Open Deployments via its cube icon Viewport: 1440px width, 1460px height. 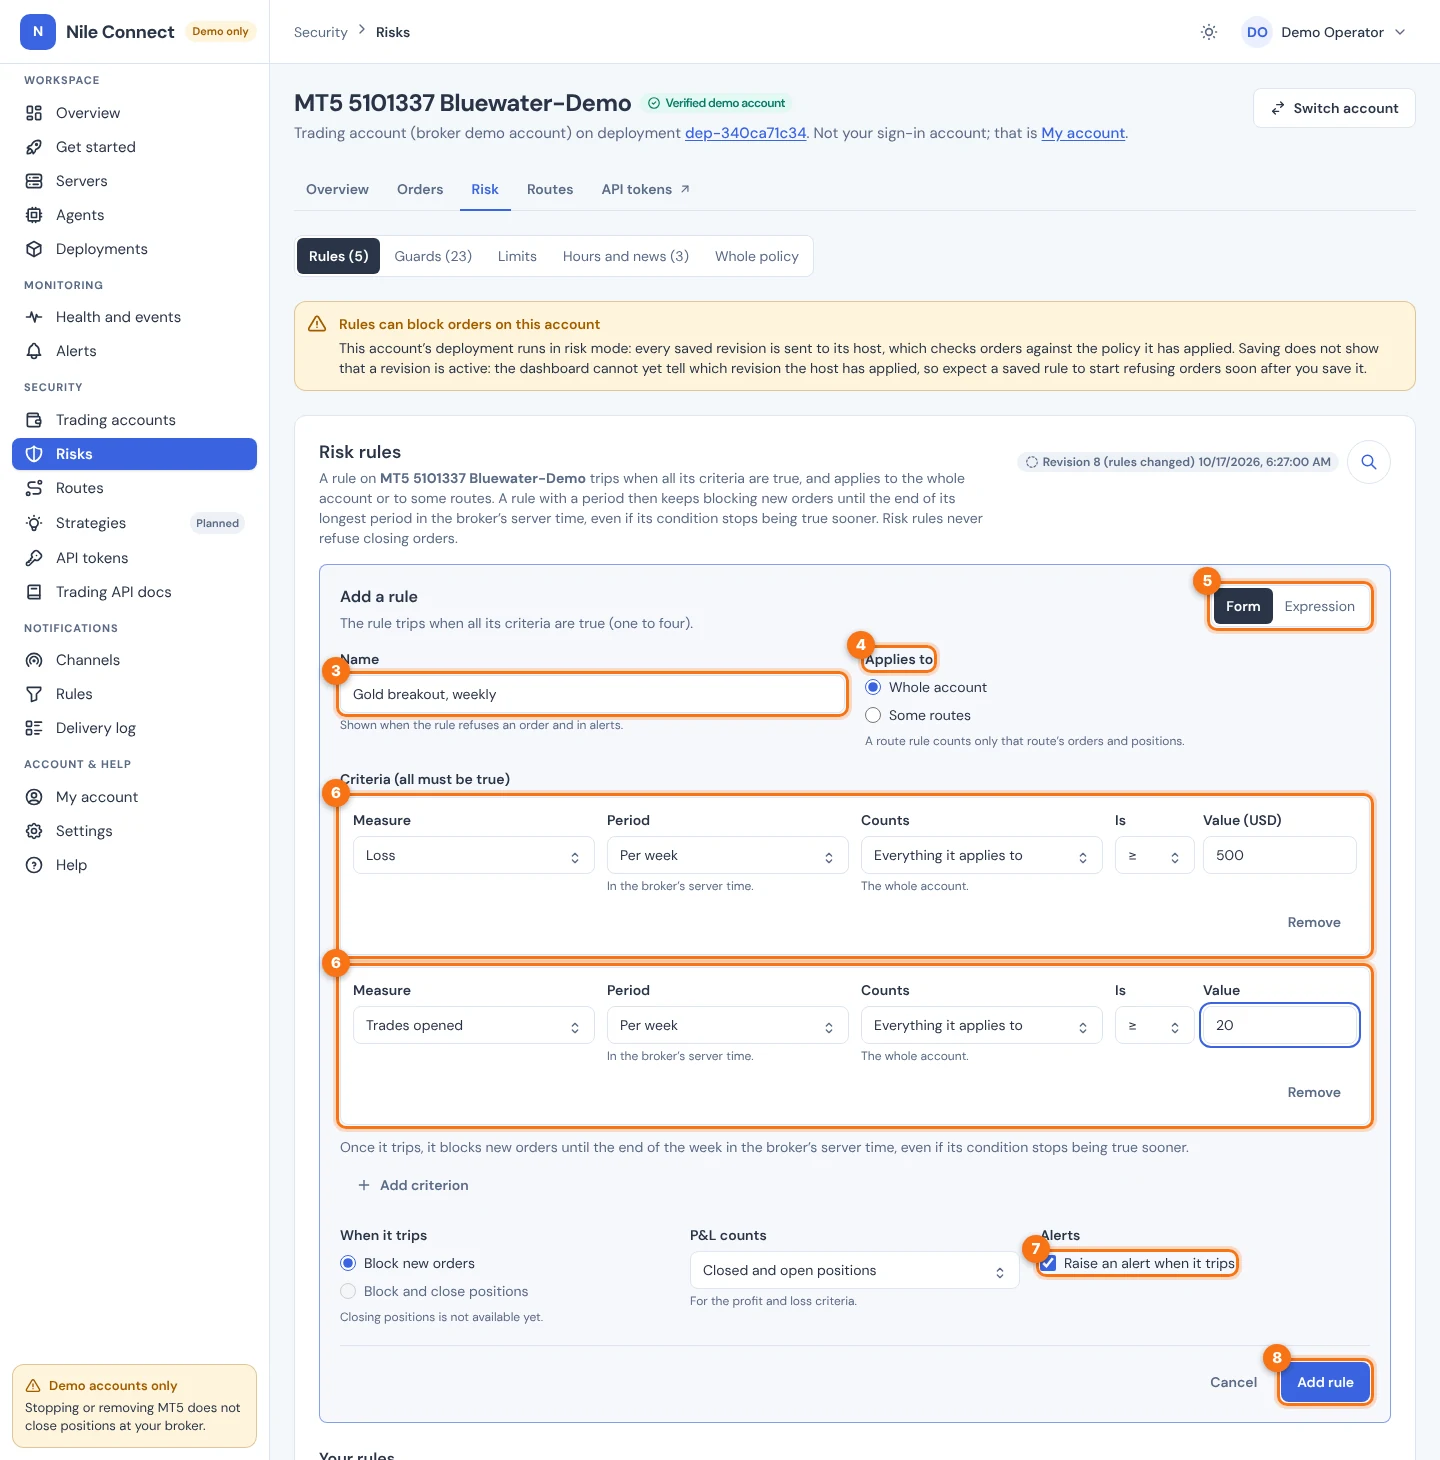point(34,249)
